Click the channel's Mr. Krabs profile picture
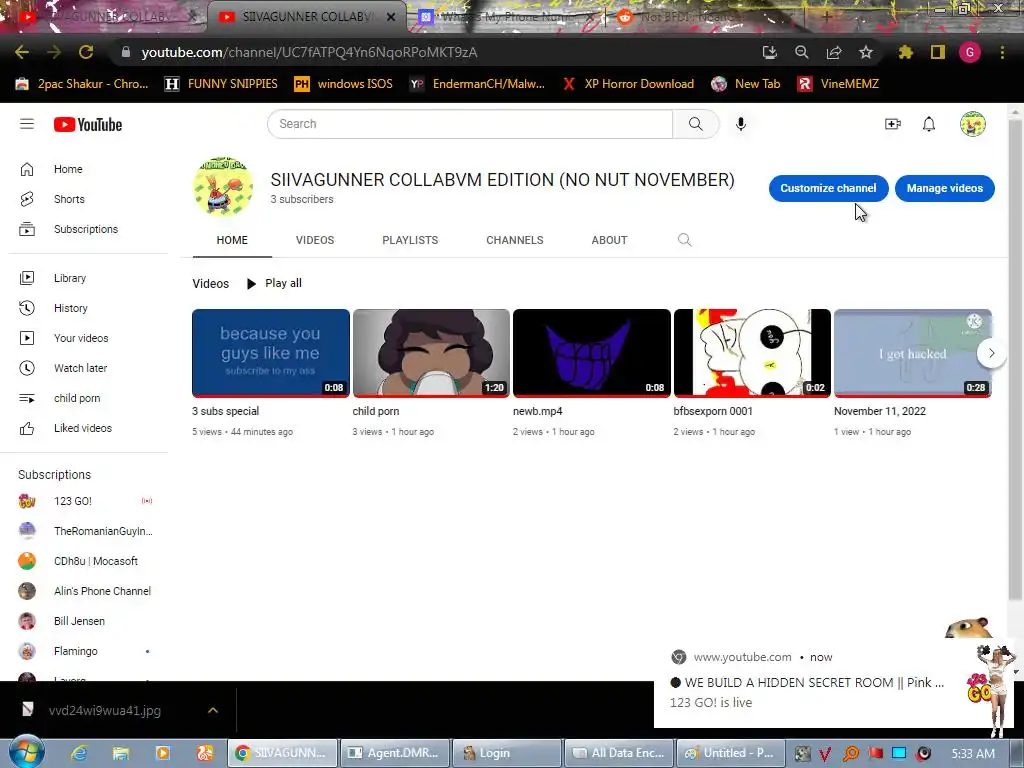Screen dimensions: 1024x768 (223, 187)
